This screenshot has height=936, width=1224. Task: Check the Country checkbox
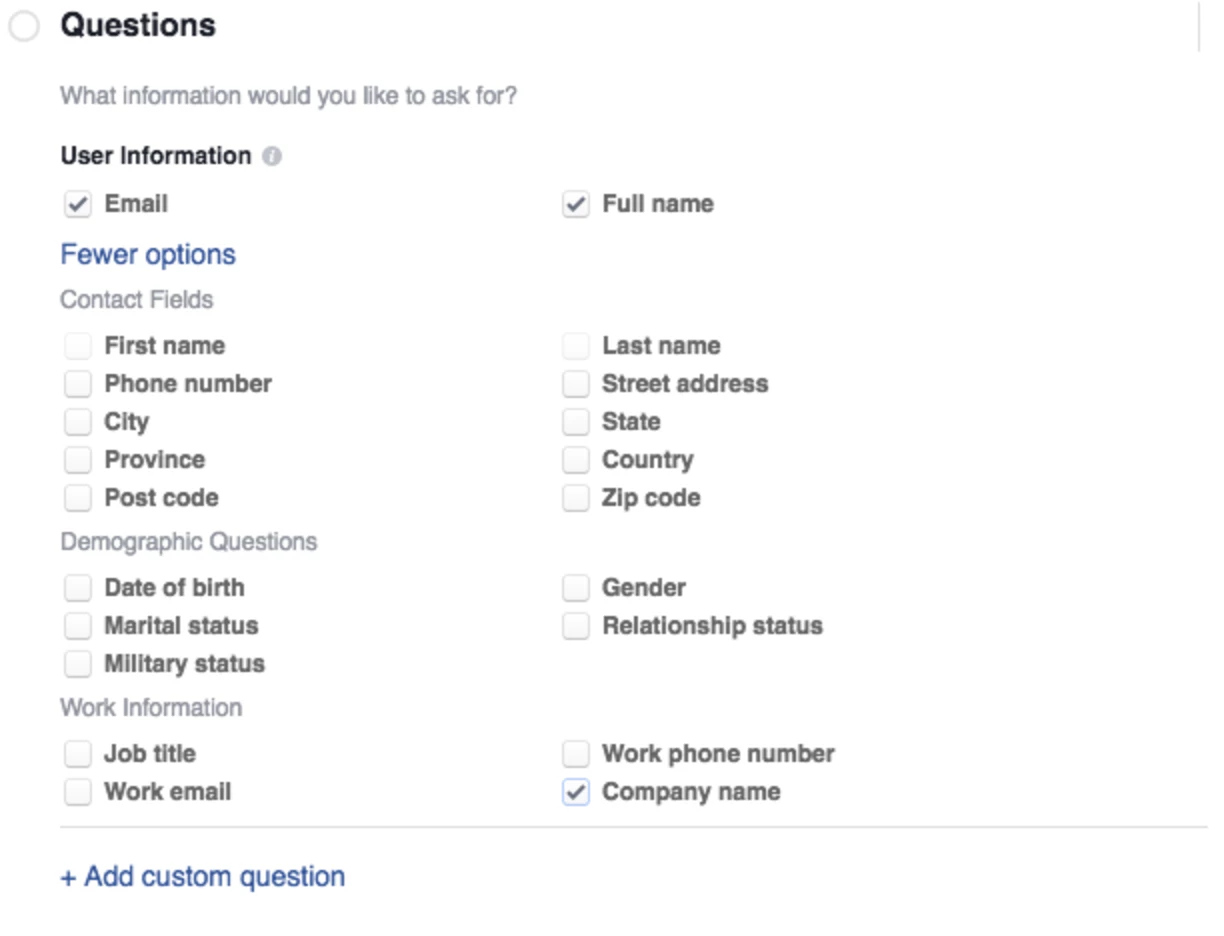575,460
